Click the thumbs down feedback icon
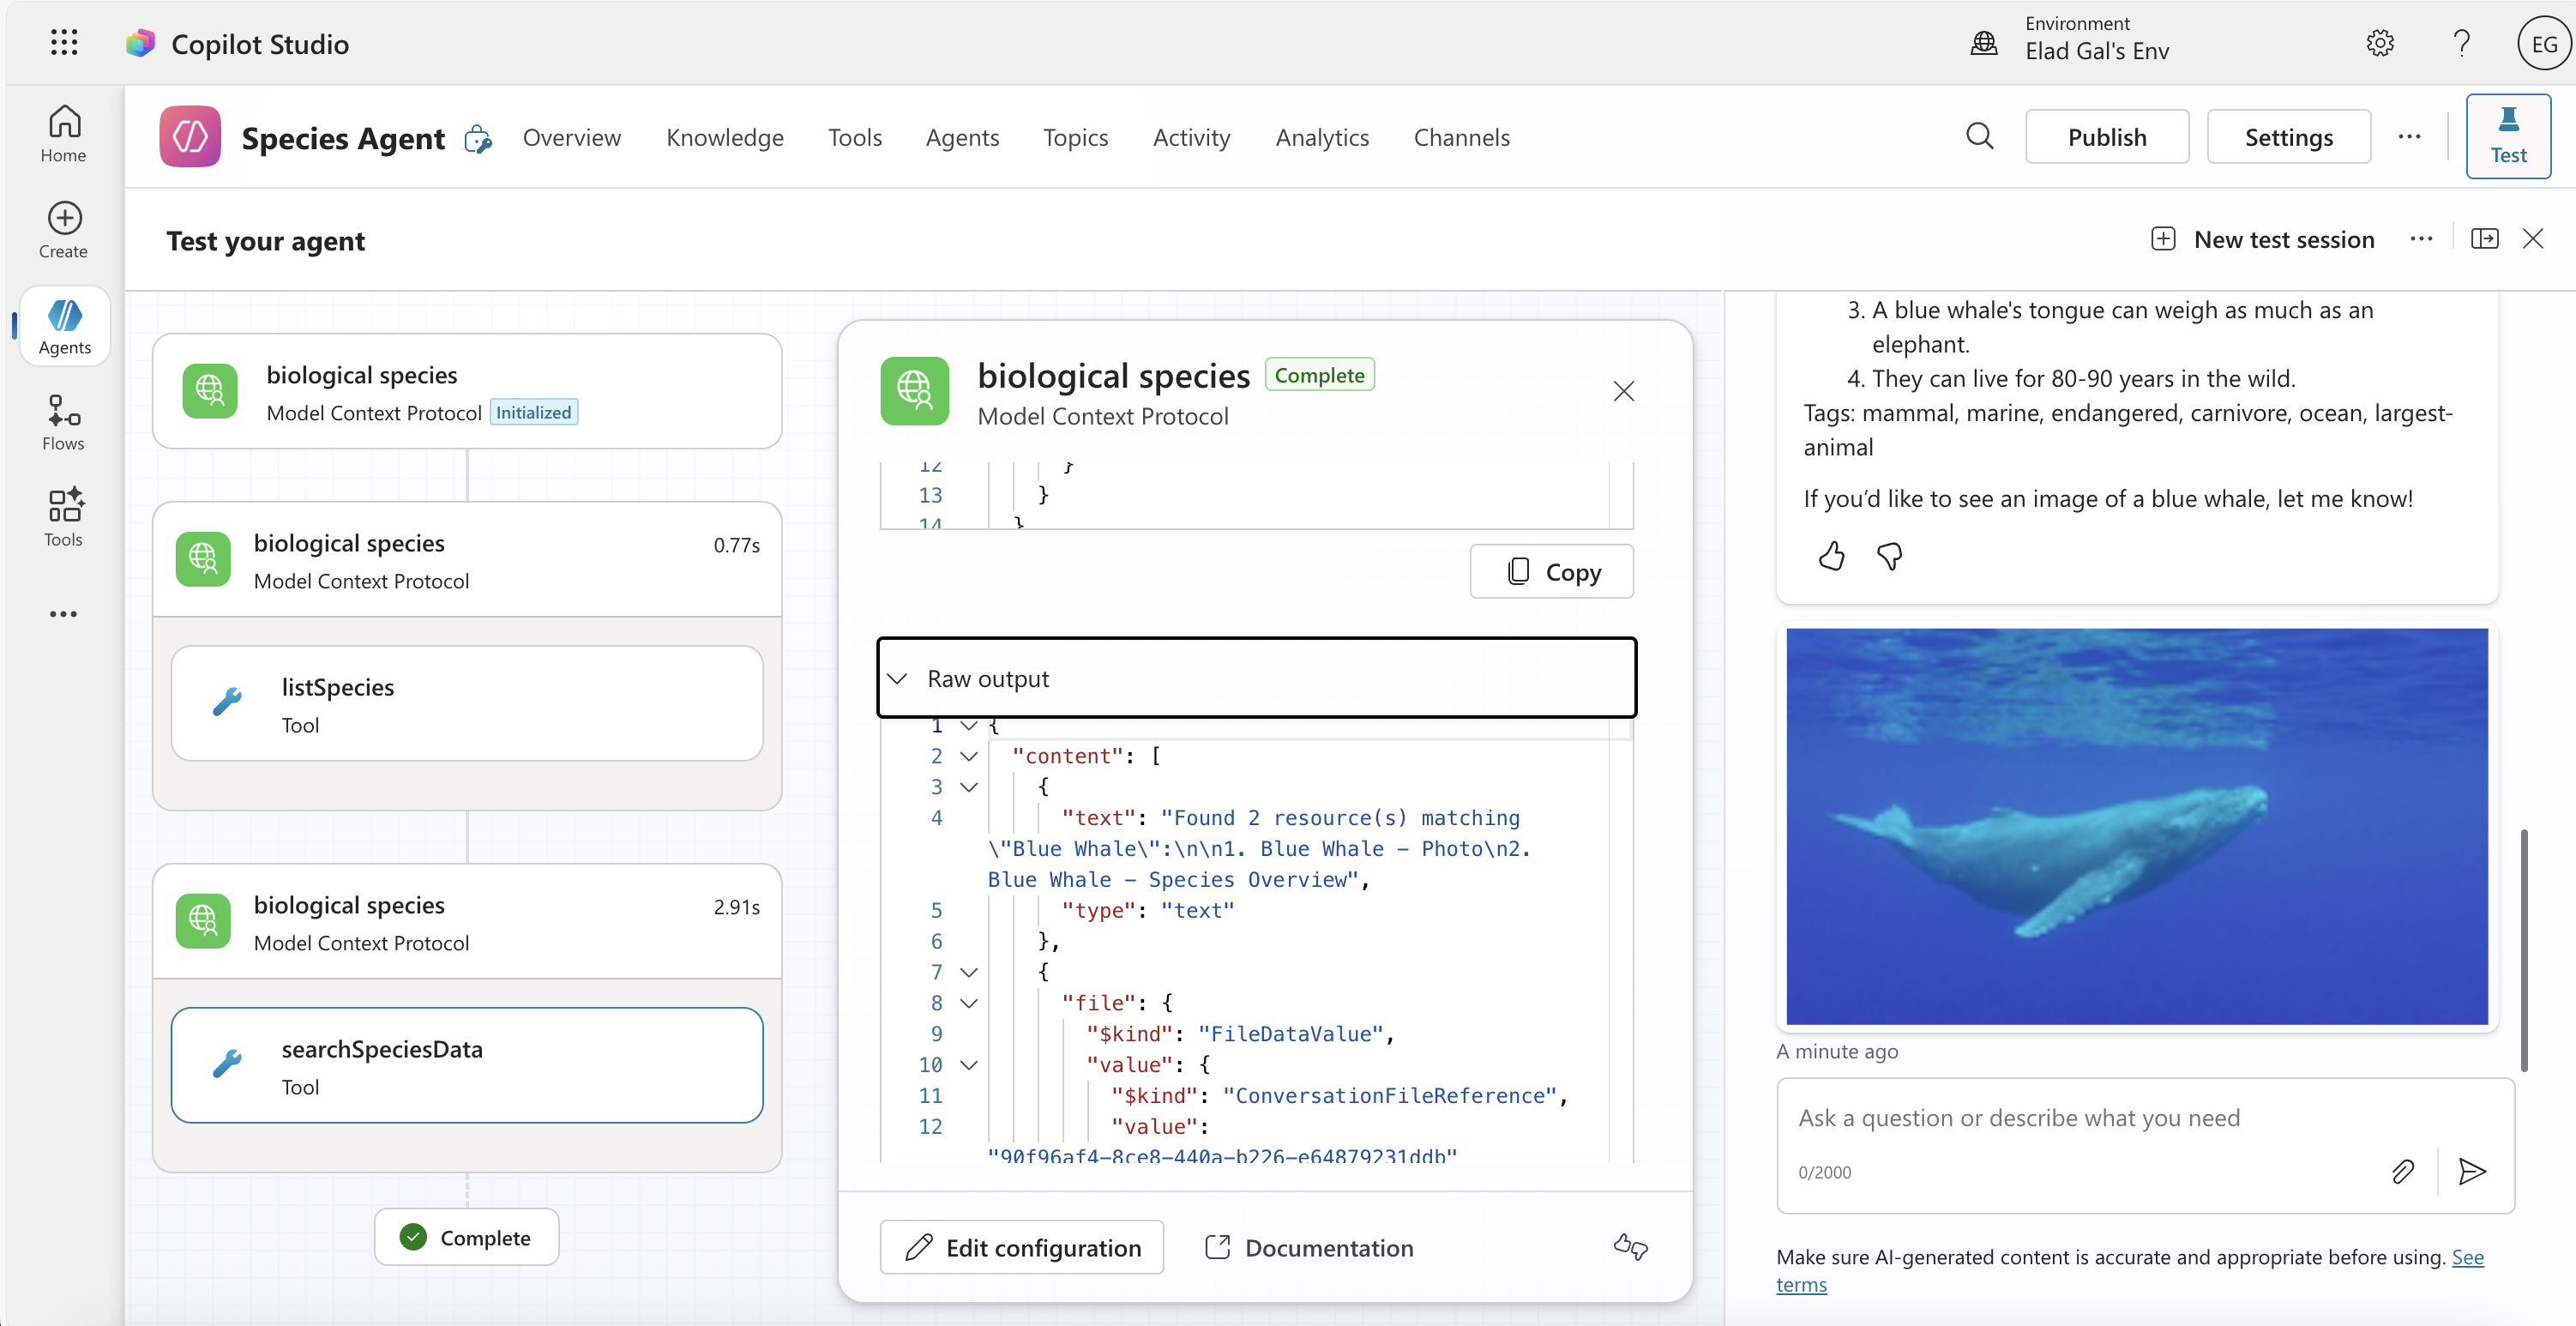The image size is (2576, 1326). [x=1889, y=556]
